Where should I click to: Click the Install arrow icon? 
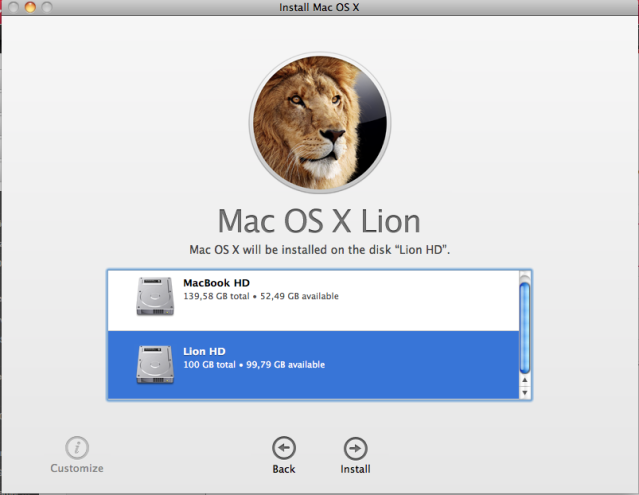(355, 449)
